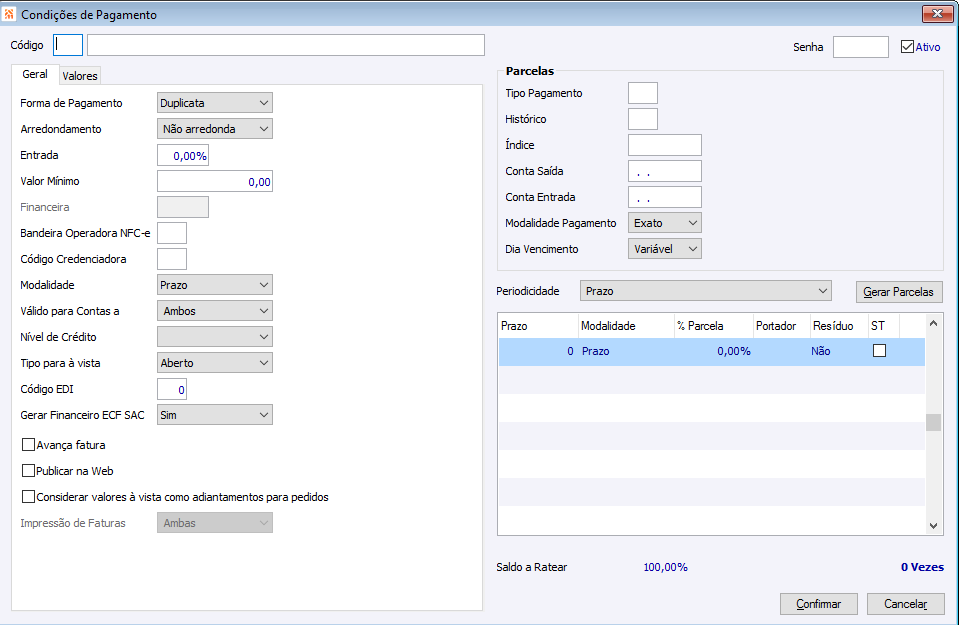Click the scroll-down arrow of the parcelas grid
Screen dimensions: 960x625
[933, 525]
